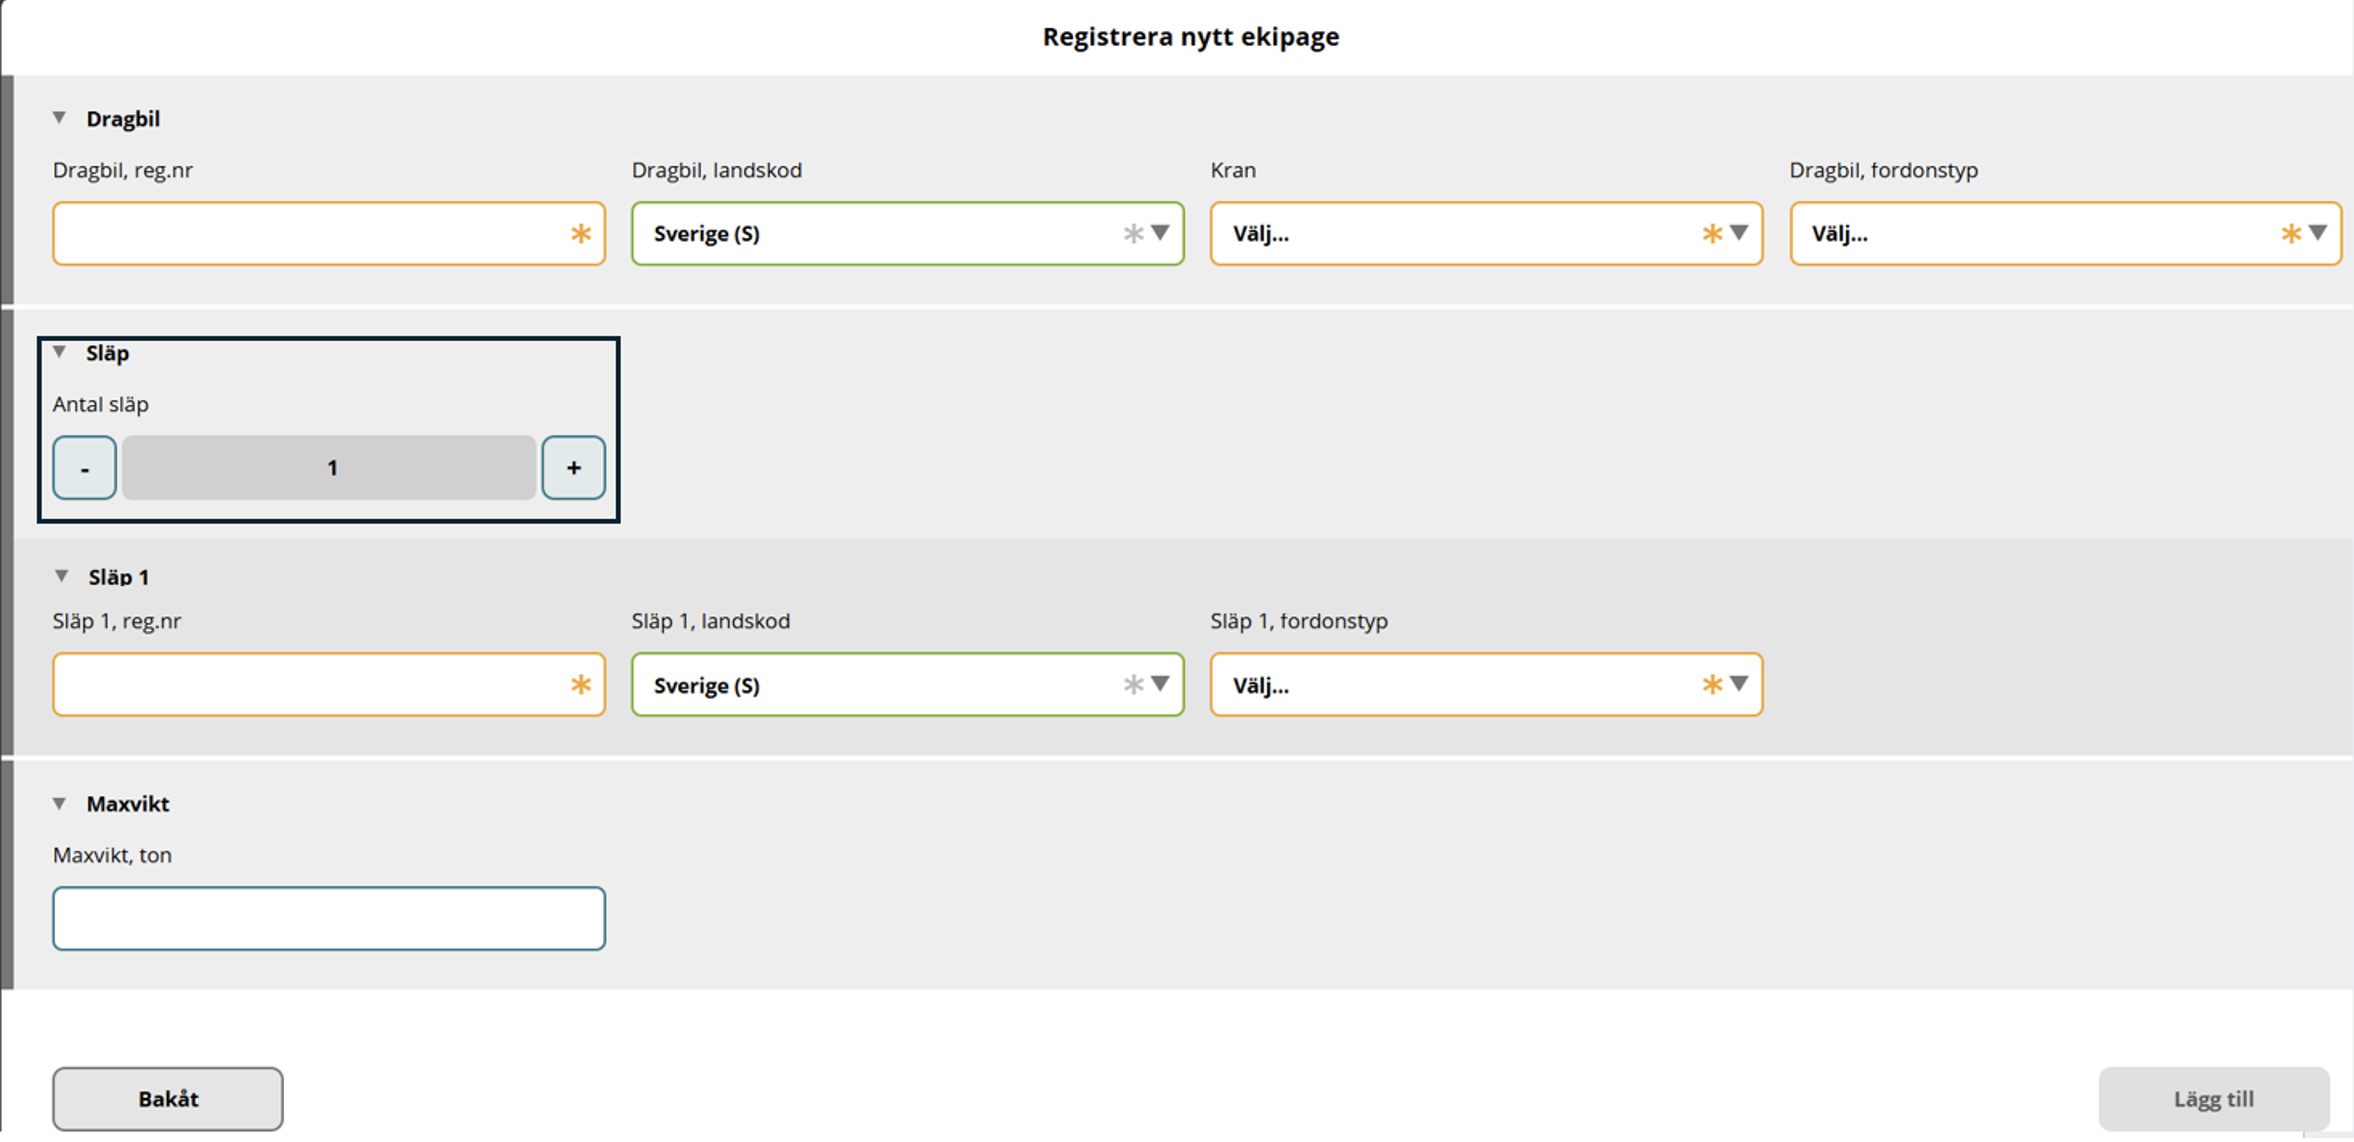Click the Bakåt button
This screenshot has height=1142, width=2354.
point(168,1099)
